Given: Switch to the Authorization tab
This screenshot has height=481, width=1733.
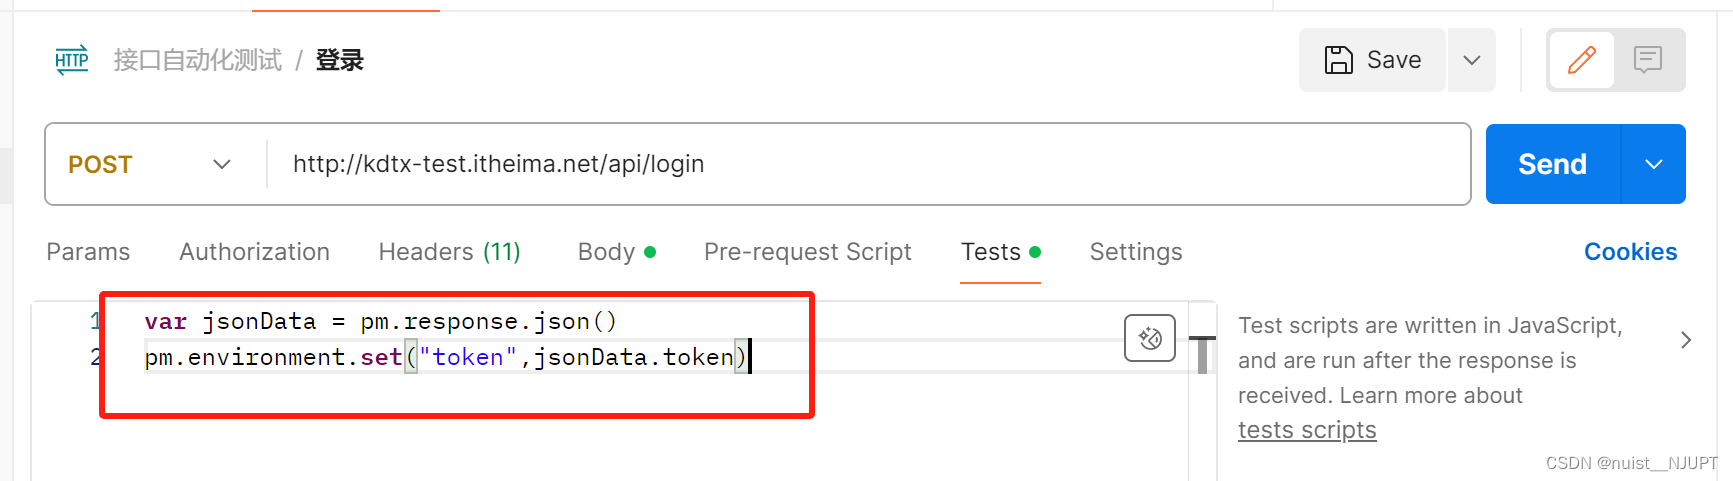Looking at the screenshot, I should 254,252.
